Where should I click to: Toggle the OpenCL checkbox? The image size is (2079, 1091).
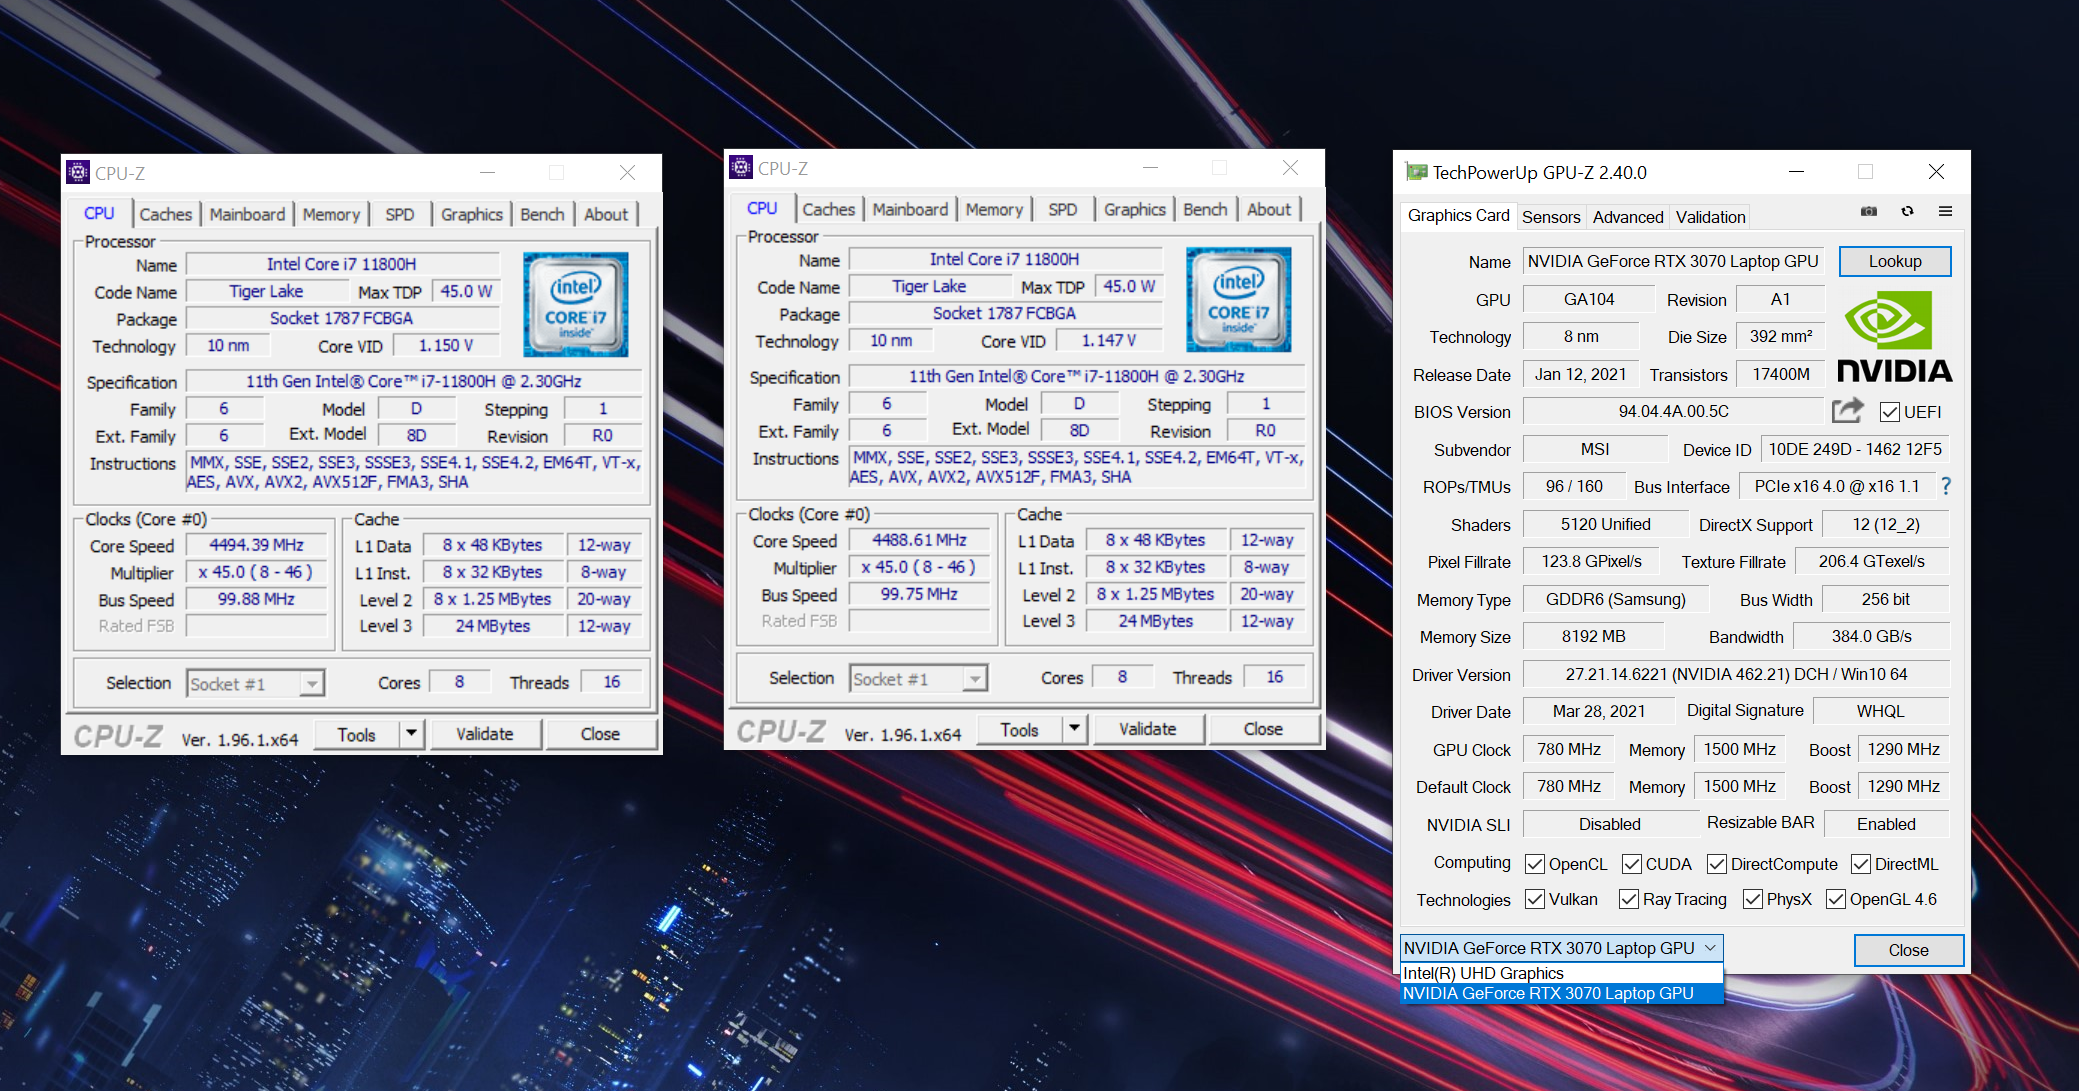(x=1535, y=864)
